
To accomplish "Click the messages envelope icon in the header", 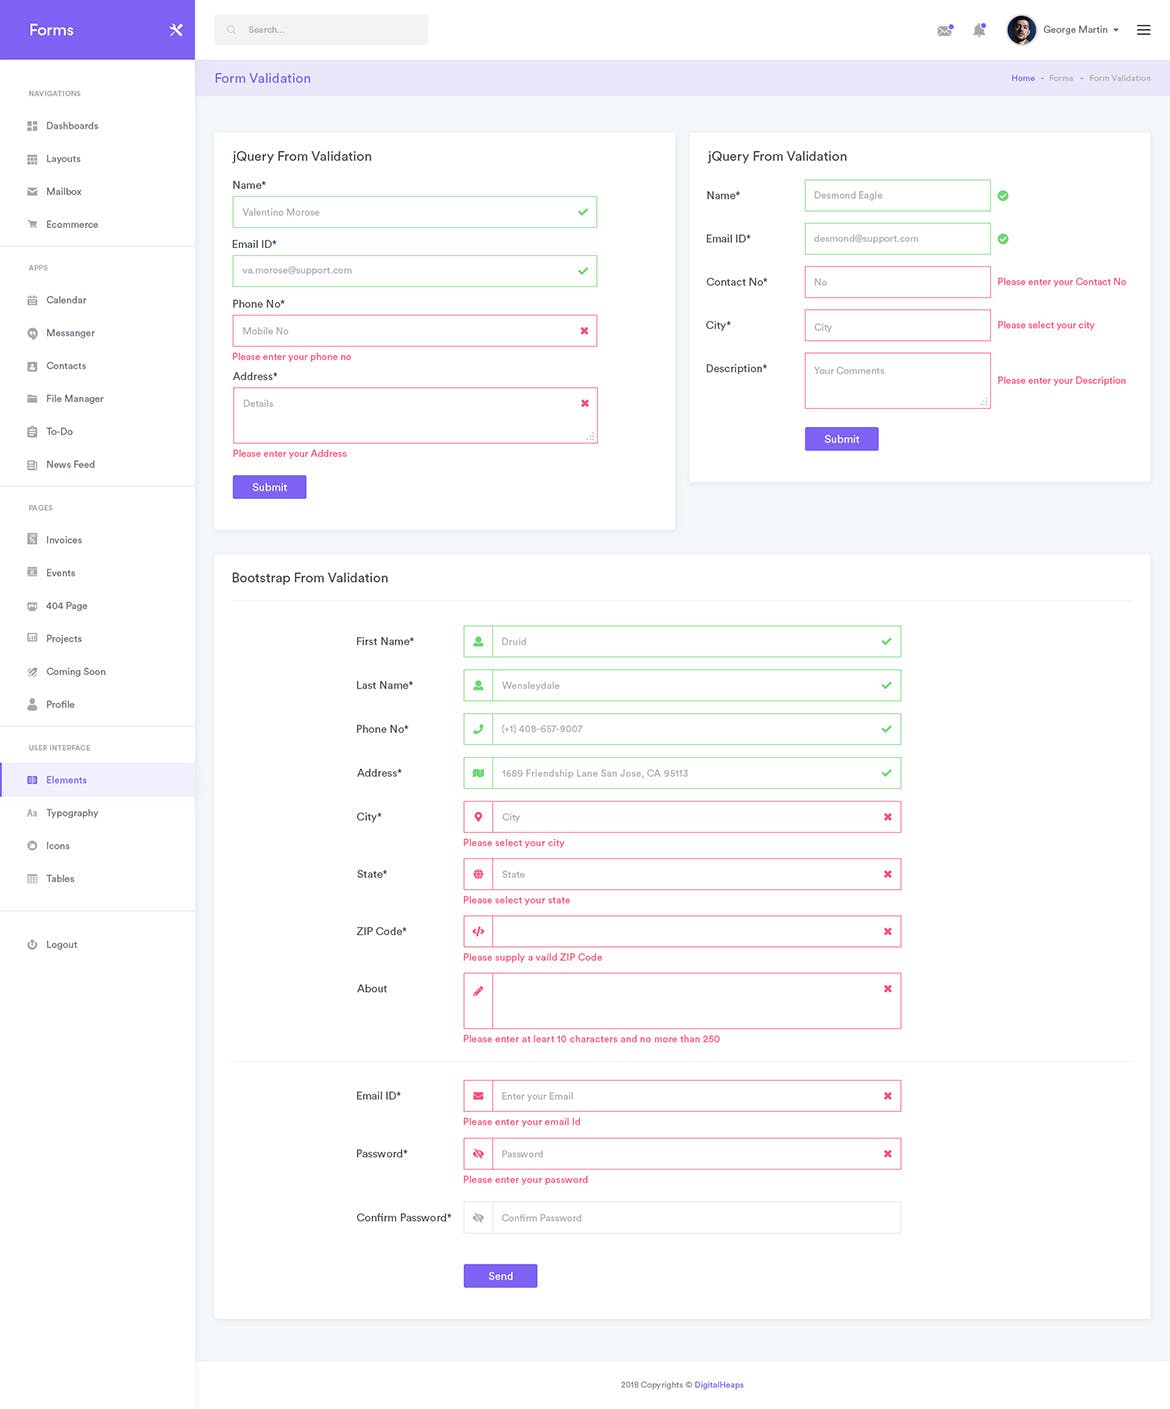I will pyautogui.click(x=944, y=30).
